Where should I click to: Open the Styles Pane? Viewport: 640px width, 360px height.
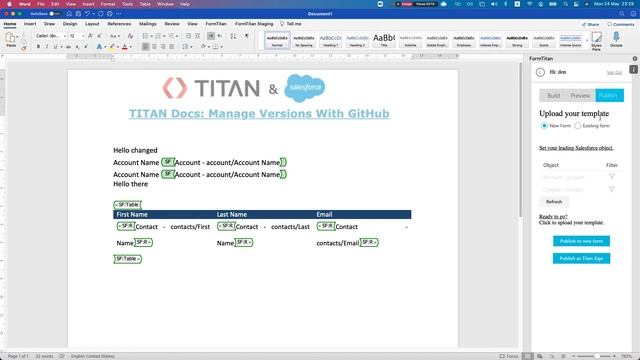tap(596, 41)
